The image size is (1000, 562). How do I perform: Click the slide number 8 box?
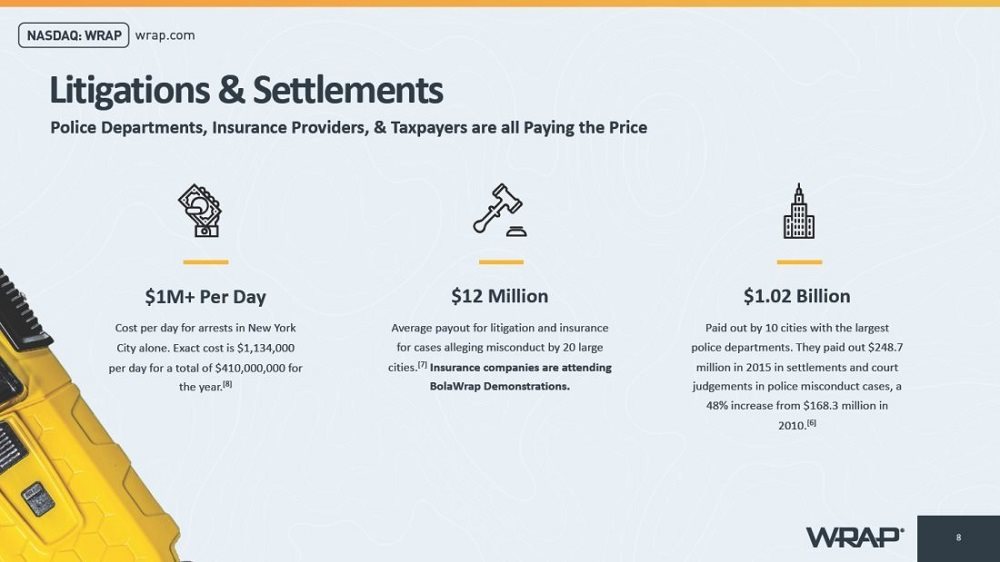(958, 538)
